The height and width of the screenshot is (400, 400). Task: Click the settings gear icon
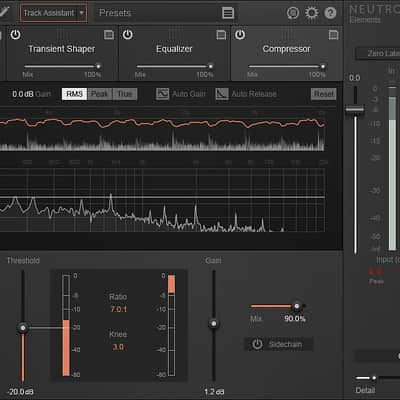(312, 13)
